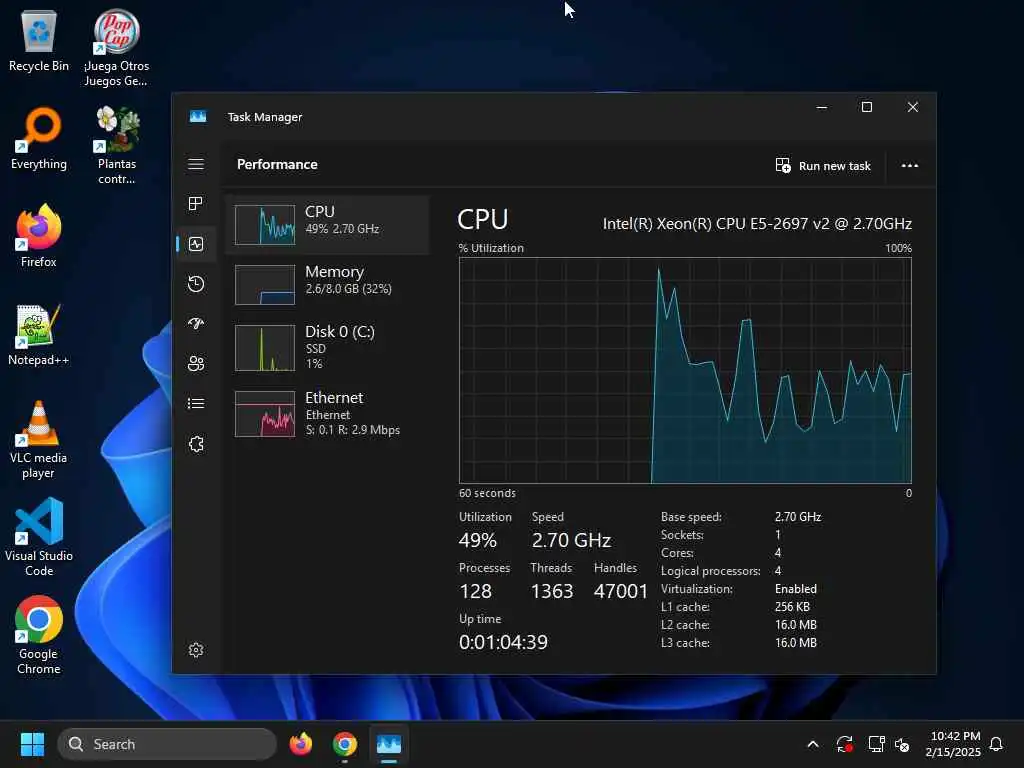Open the network tray icon

pos(876,744)
